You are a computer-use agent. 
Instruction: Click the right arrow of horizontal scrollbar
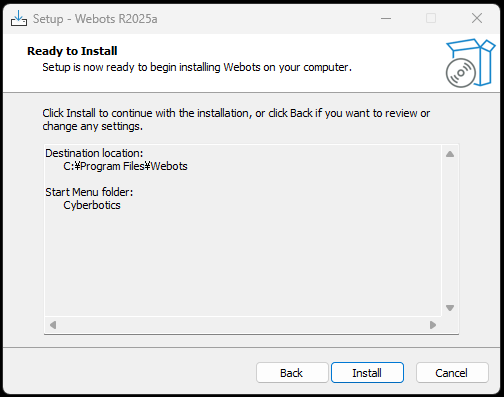(x=433, y=325)
